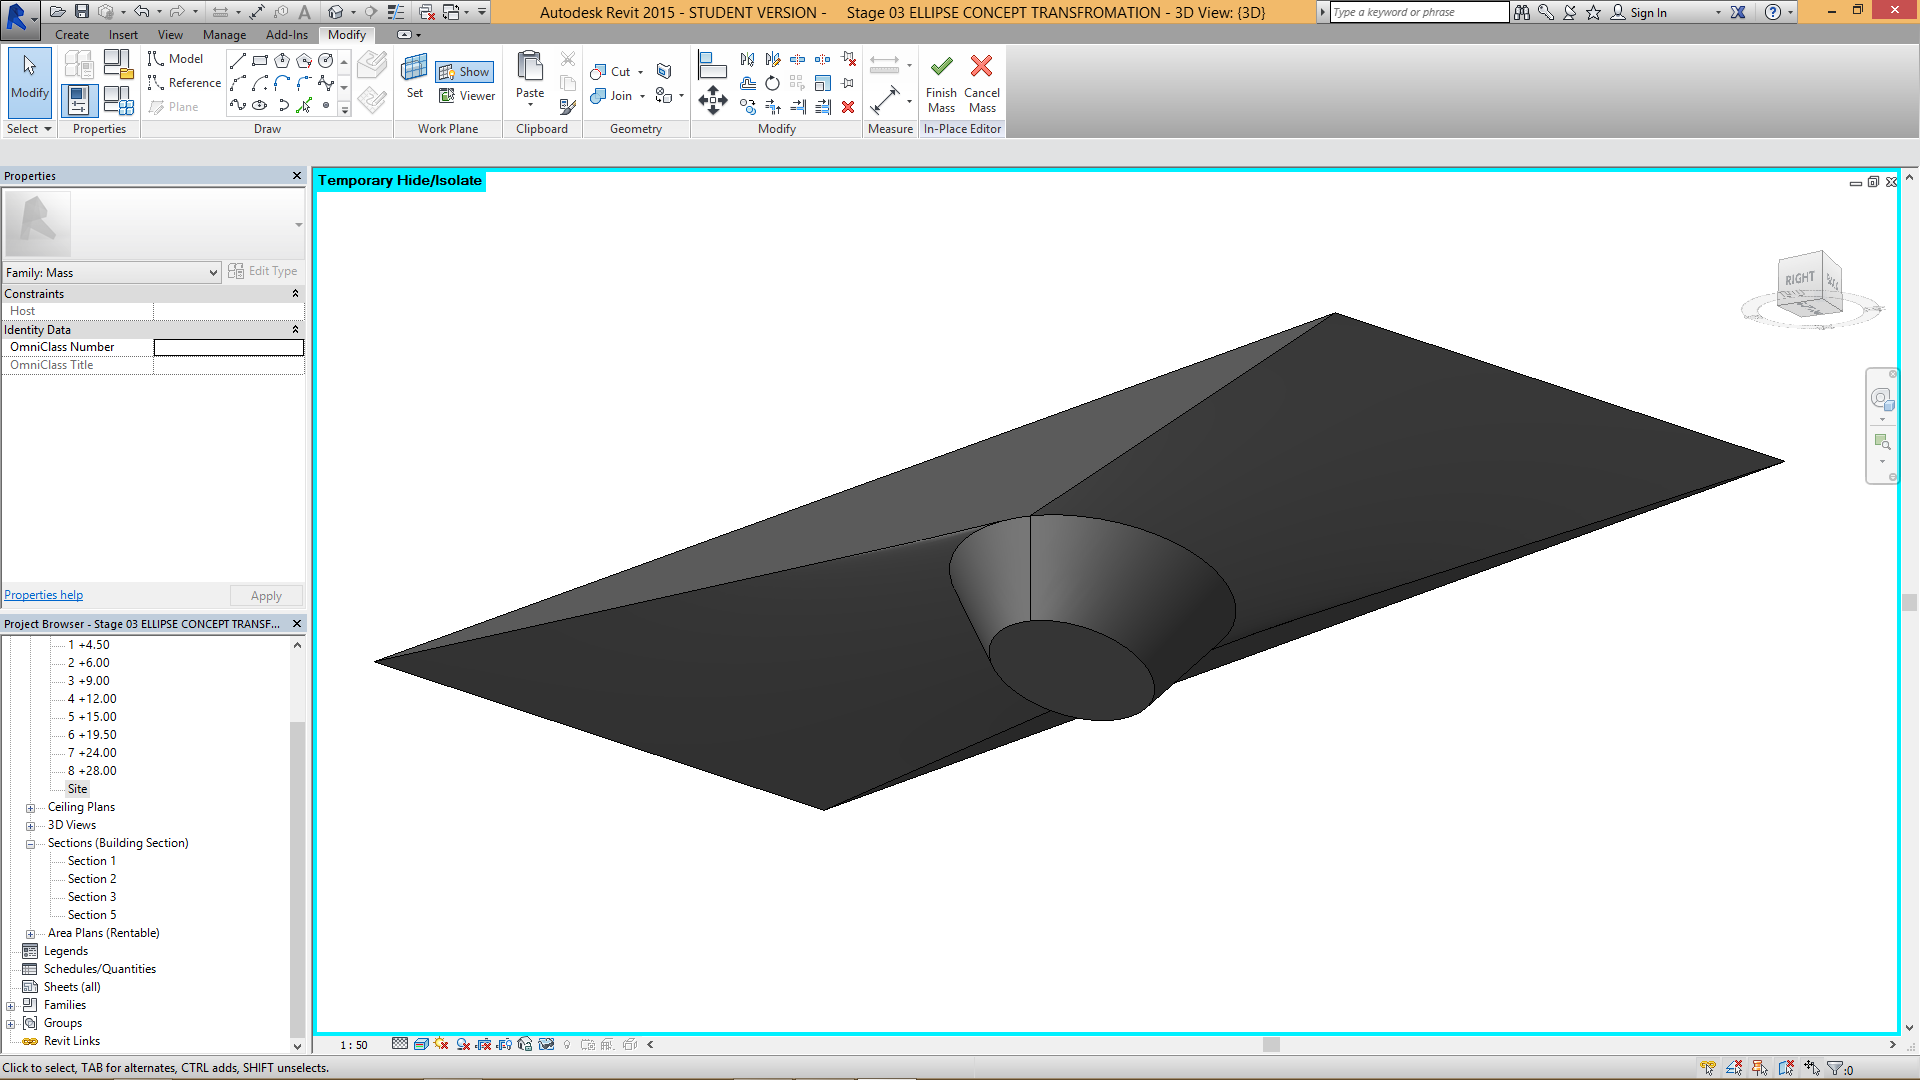Open the Visual Style icon in view bar

pyautogui.click(x=421, y=1044)
